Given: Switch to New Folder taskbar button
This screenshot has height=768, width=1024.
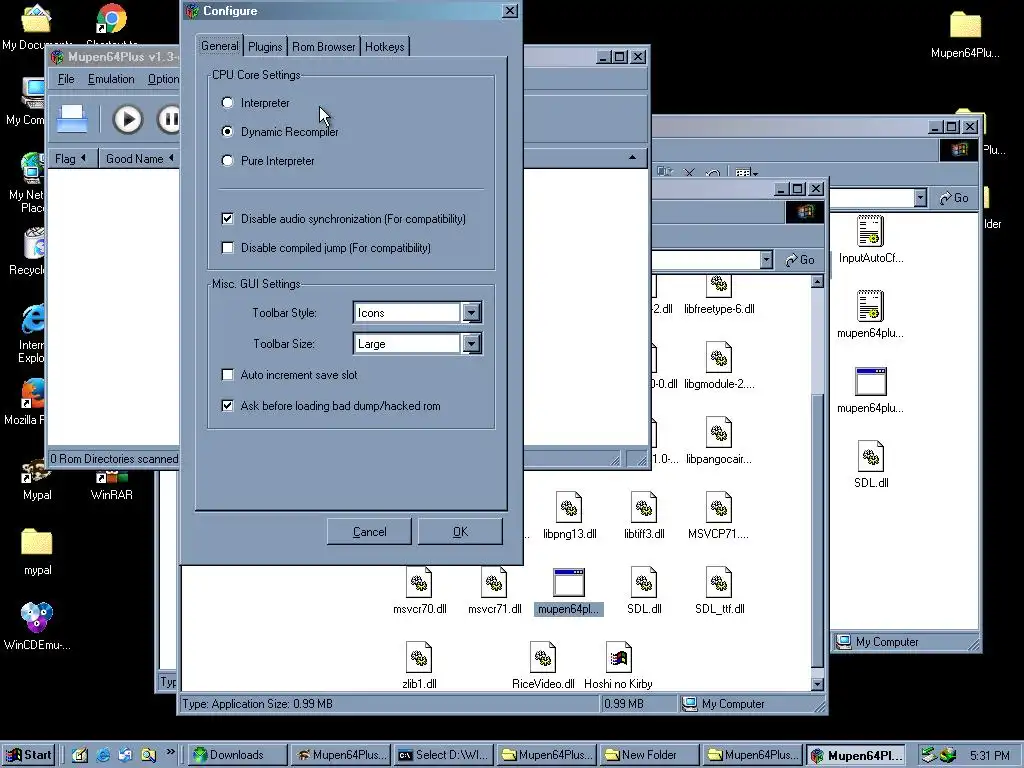Looking at the screenshot, I should 648,755.
